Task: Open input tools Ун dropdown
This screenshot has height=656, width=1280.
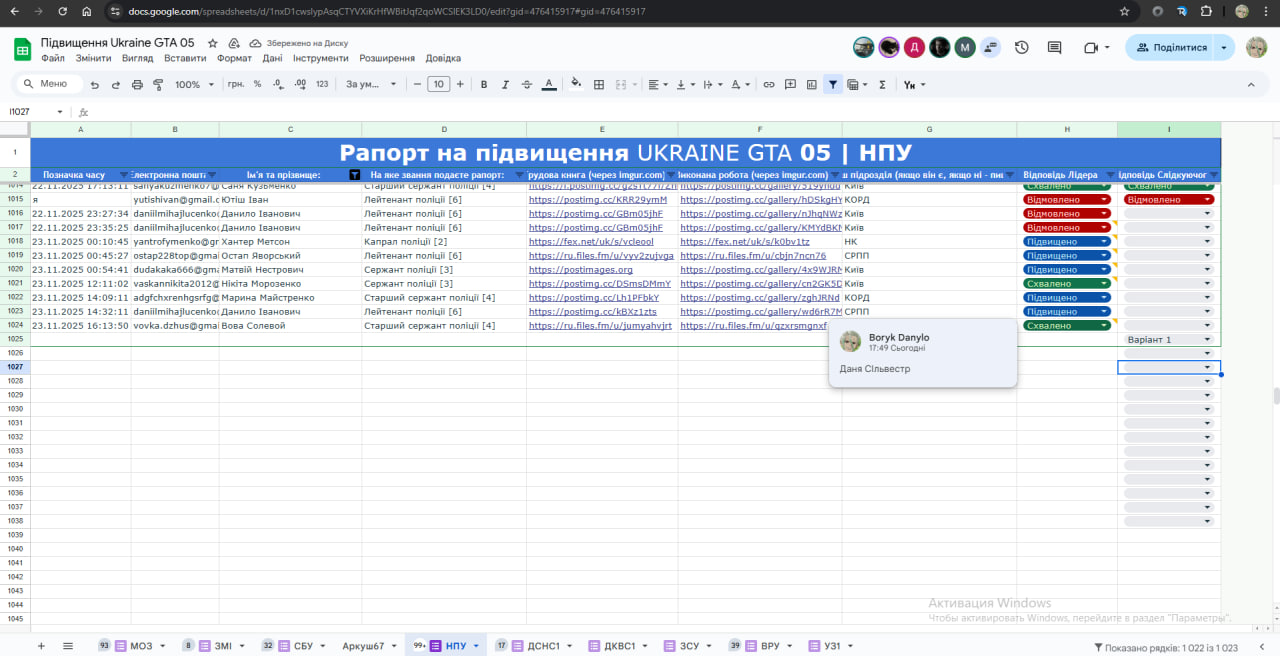Action: [x=914, y=85]
